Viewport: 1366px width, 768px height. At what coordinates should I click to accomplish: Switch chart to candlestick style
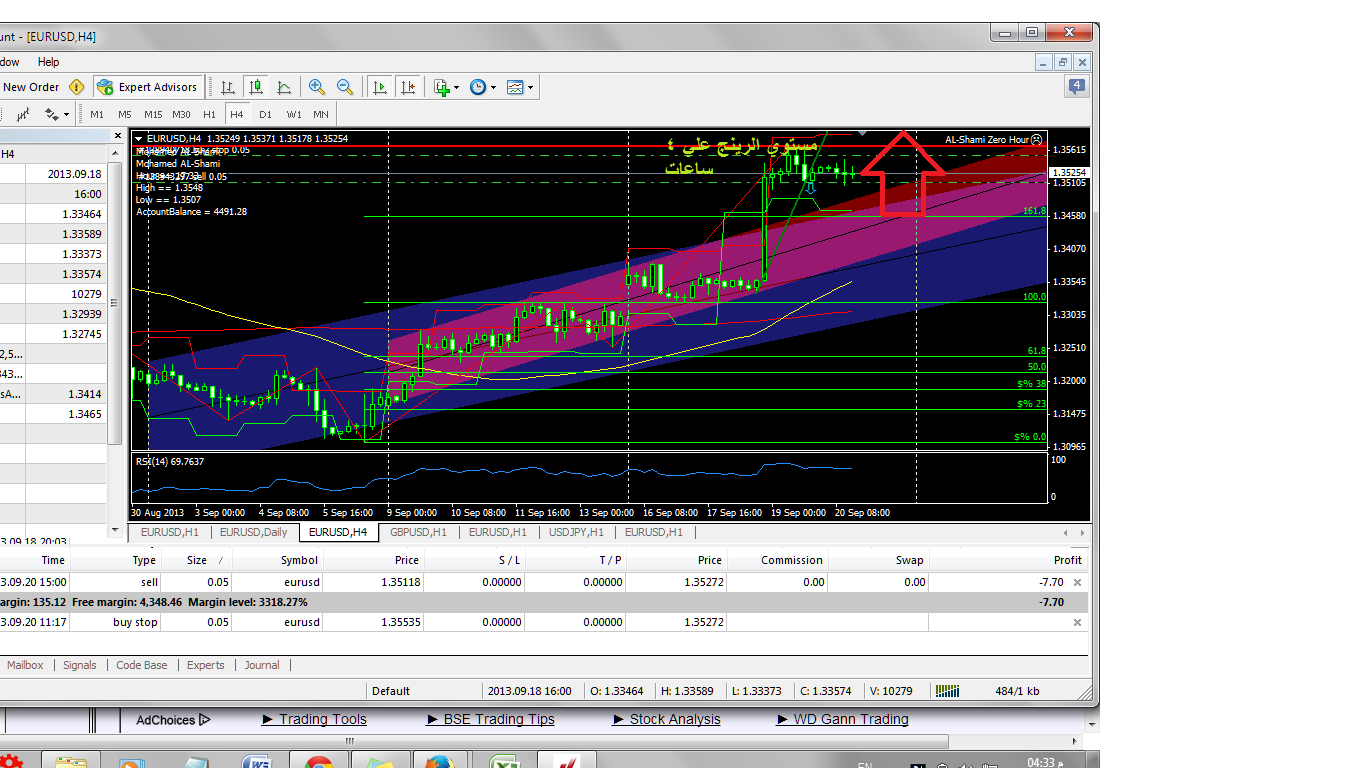point(256,87)
